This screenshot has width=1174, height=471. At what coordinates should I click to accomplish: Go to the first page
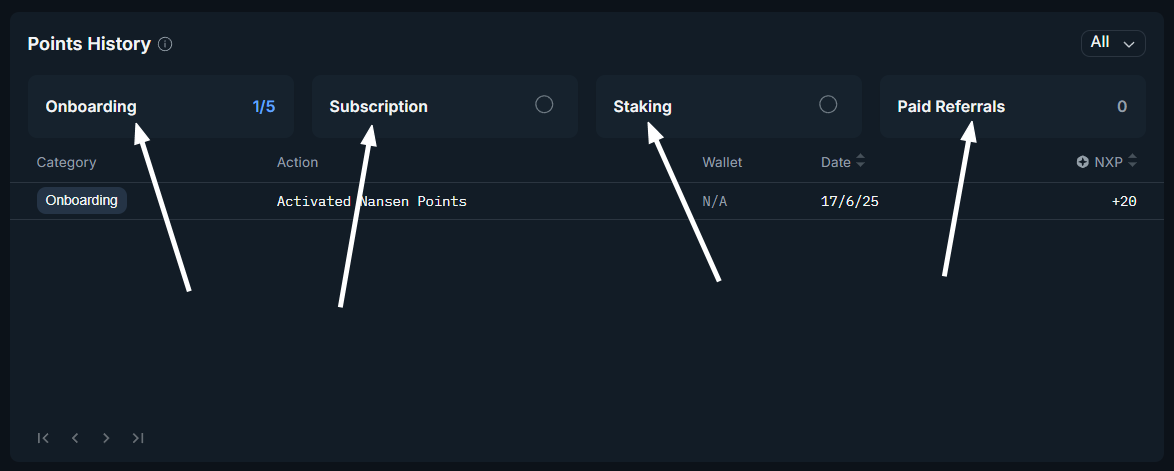43,438
